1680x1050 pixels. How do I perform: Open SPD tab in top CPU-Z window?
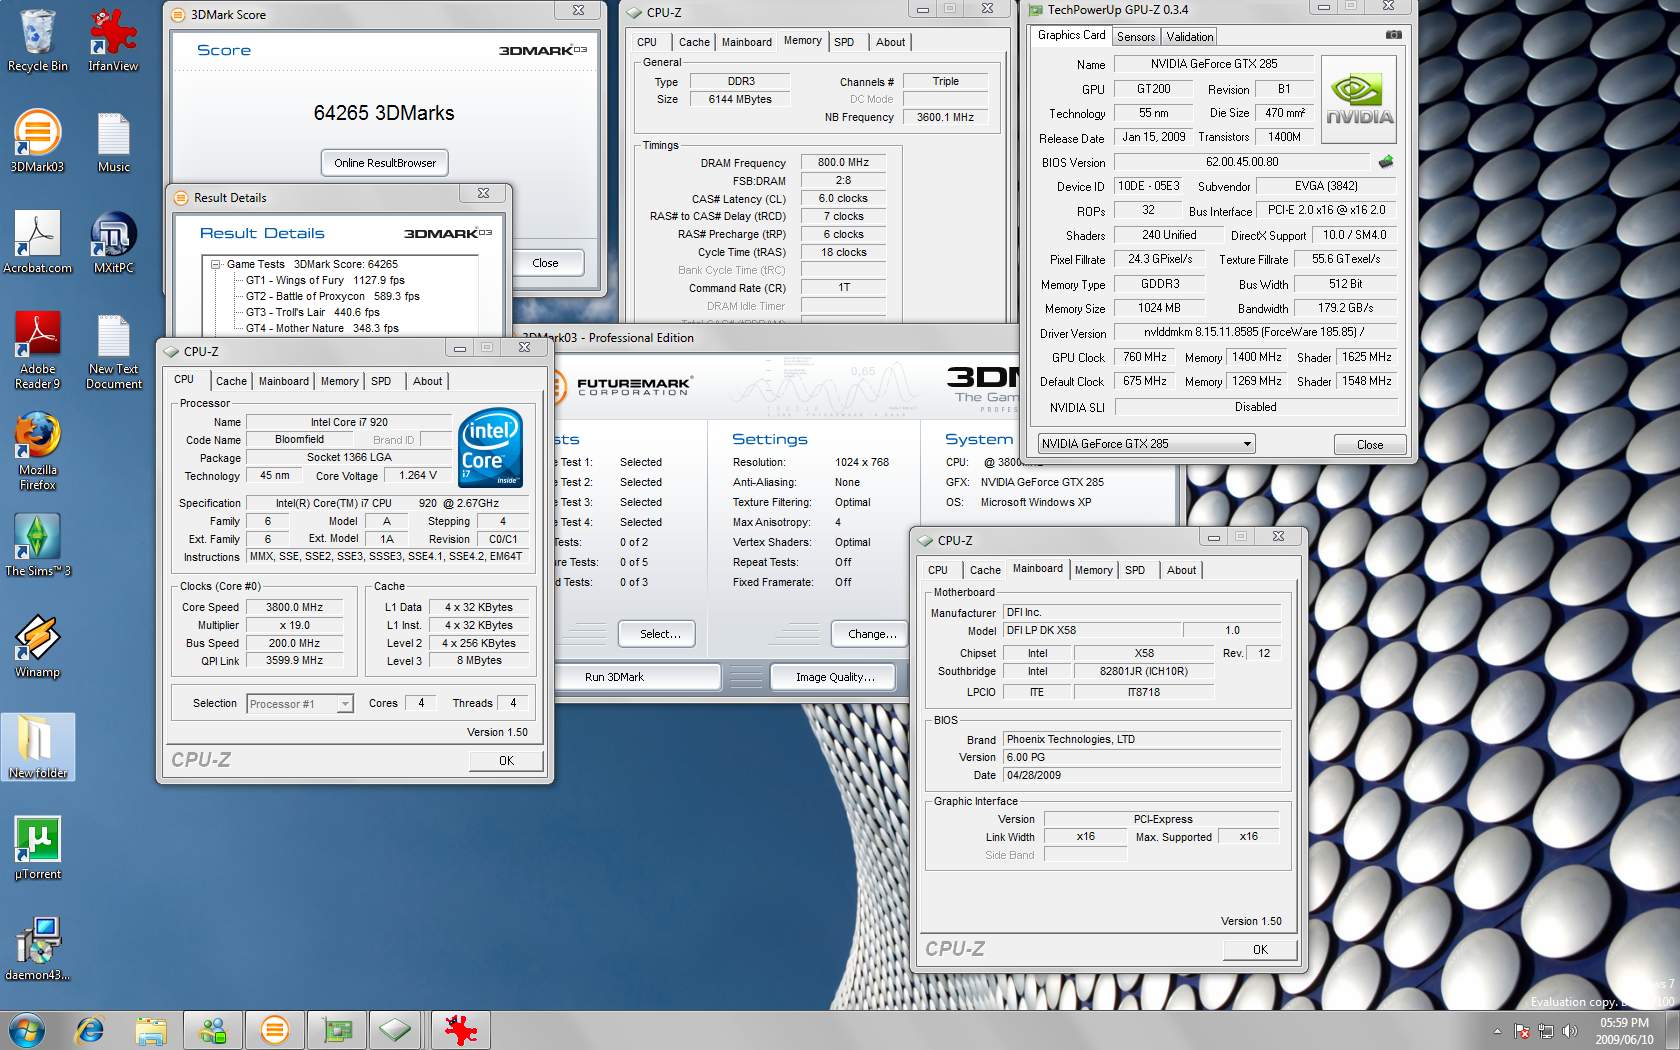click(844, 42)
